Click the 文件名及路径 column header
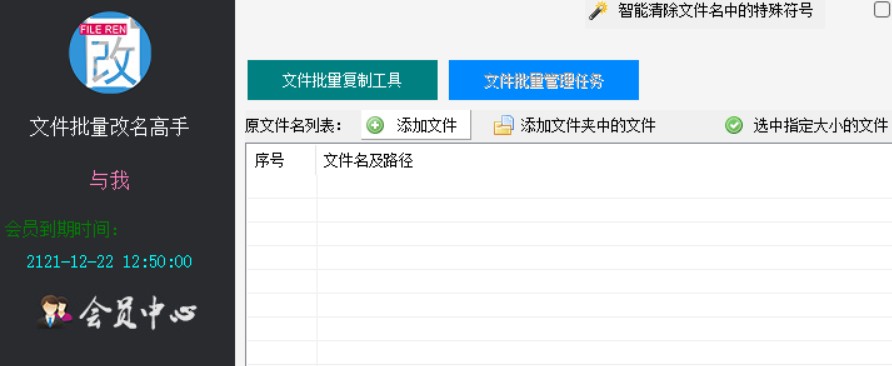Screen dimensions: 892x366 368,161
